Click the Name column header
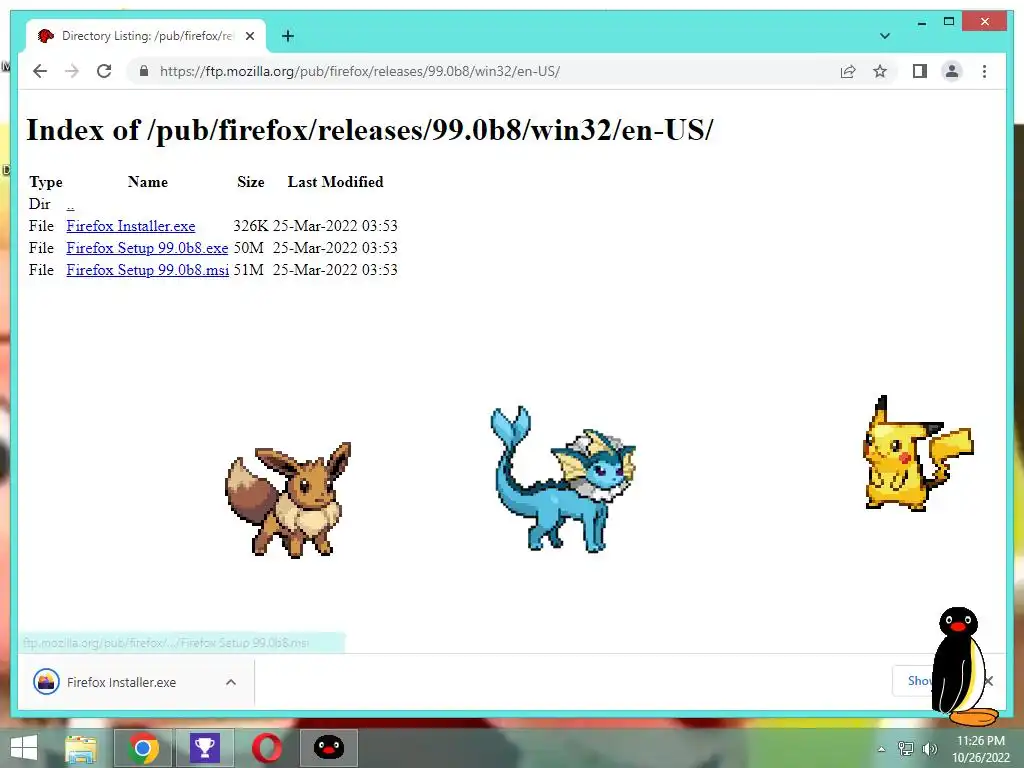 coord(148,182)
